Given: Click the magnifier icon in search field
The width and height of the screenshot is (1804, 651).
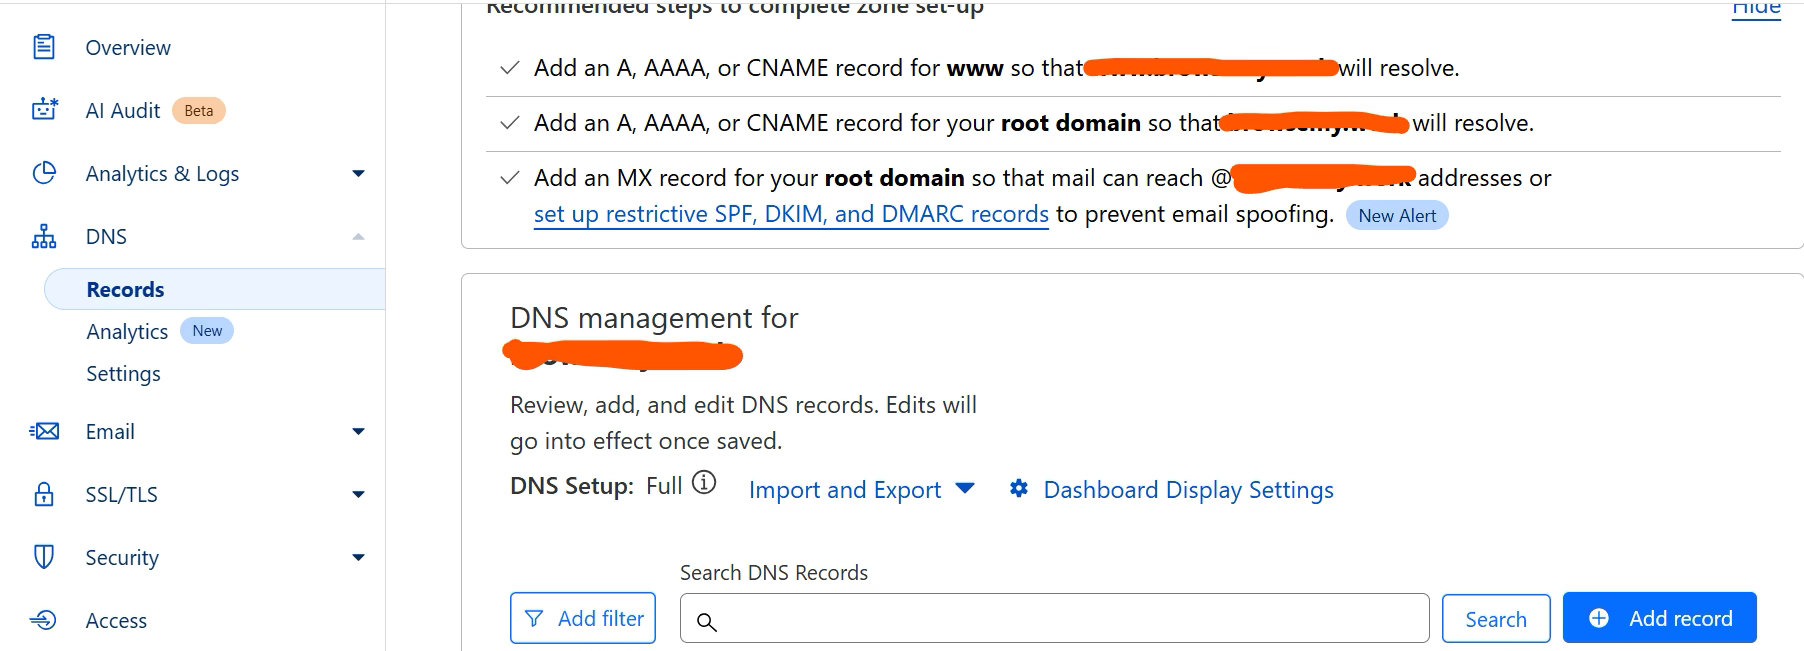Looking at the screenshot, I should [x=707, y=622].
